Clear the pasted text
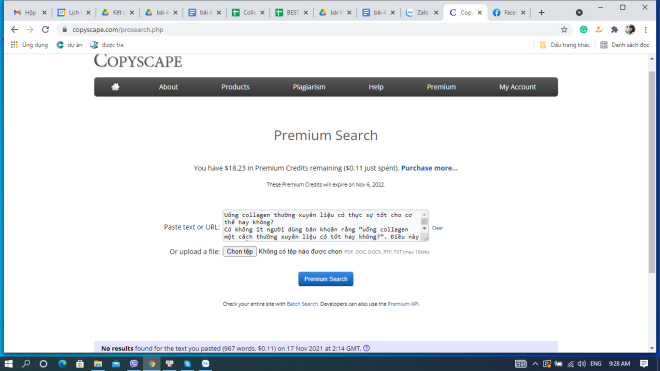The width and height of the screenshot is (660, 371). (x=437, y=228)
